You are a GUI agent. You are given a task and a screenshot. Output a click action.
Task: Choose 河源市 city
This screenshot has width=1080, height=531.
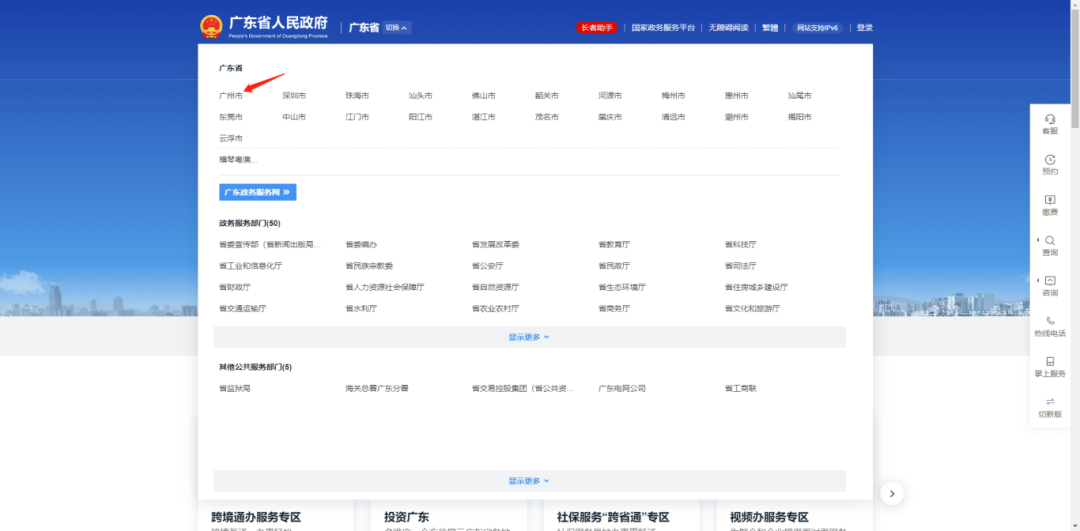point(610,96)
